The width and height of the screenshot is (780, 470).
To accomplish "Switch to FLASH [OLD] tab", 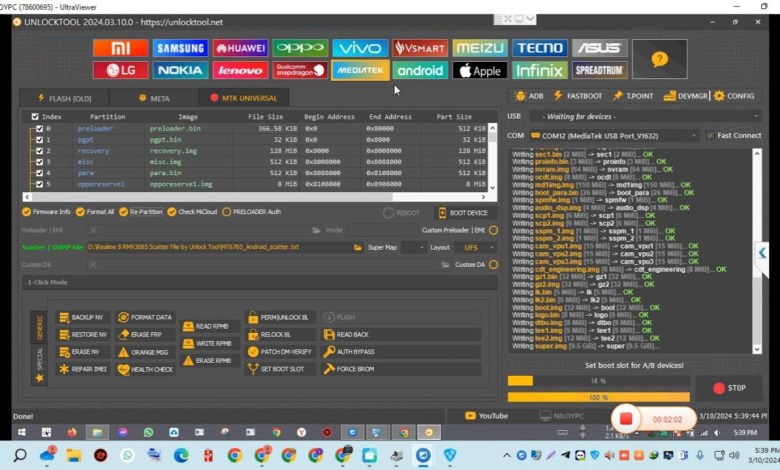I will [x=65, y=98].
